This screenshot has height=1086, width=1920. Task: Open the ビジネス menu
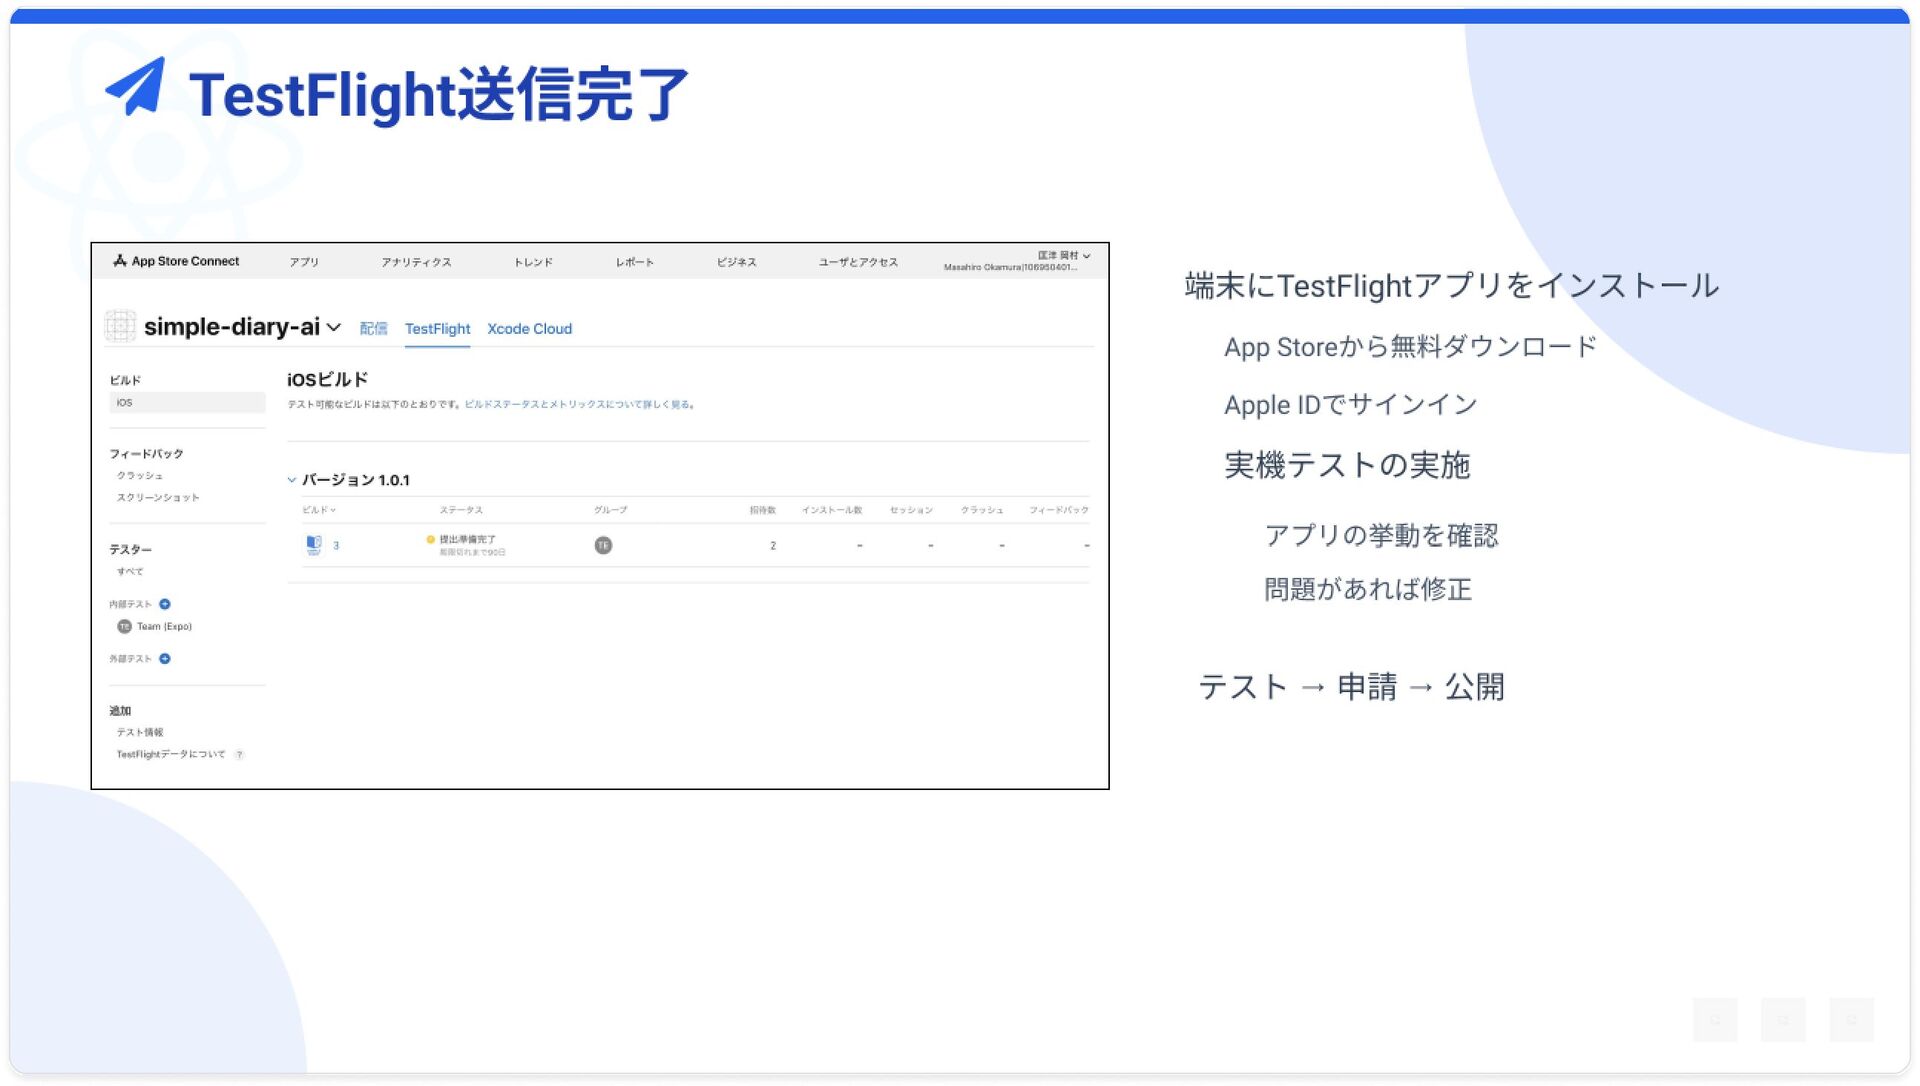point(736,262)
